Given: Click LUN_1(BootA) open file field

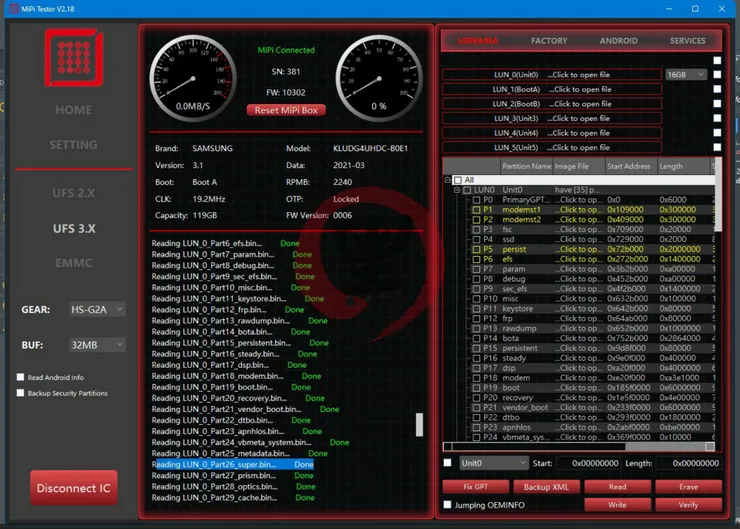Looking at the screenshot, I should click(x=552, y=89).
